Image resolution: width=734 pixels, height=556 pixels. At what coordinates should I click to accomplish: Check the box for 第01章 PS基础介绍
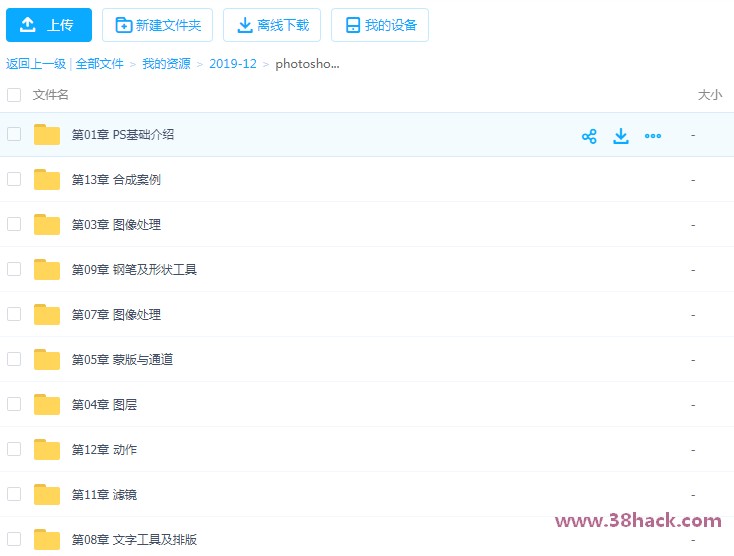pos(14,134)
